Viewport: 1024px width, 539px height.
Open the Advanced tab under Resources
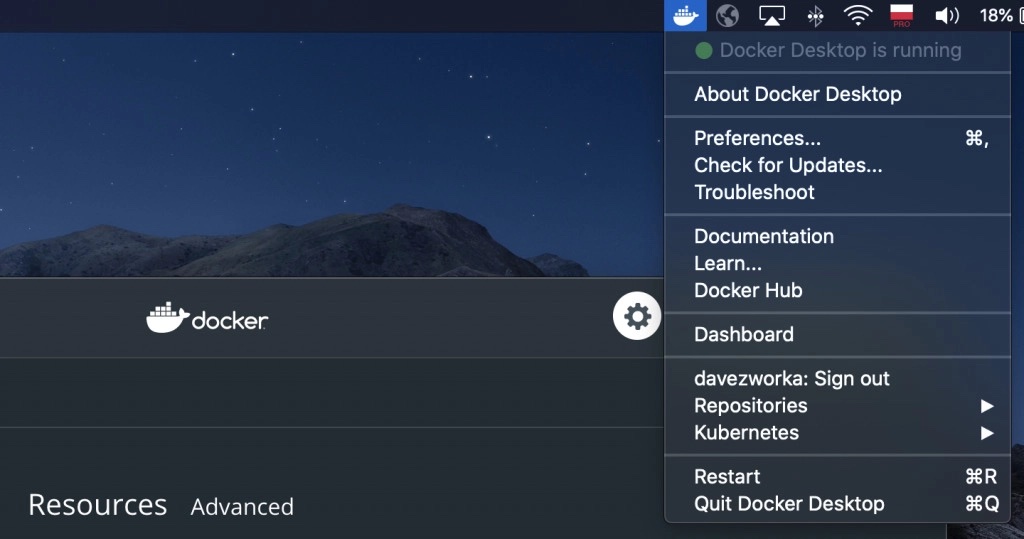(242, 507)
